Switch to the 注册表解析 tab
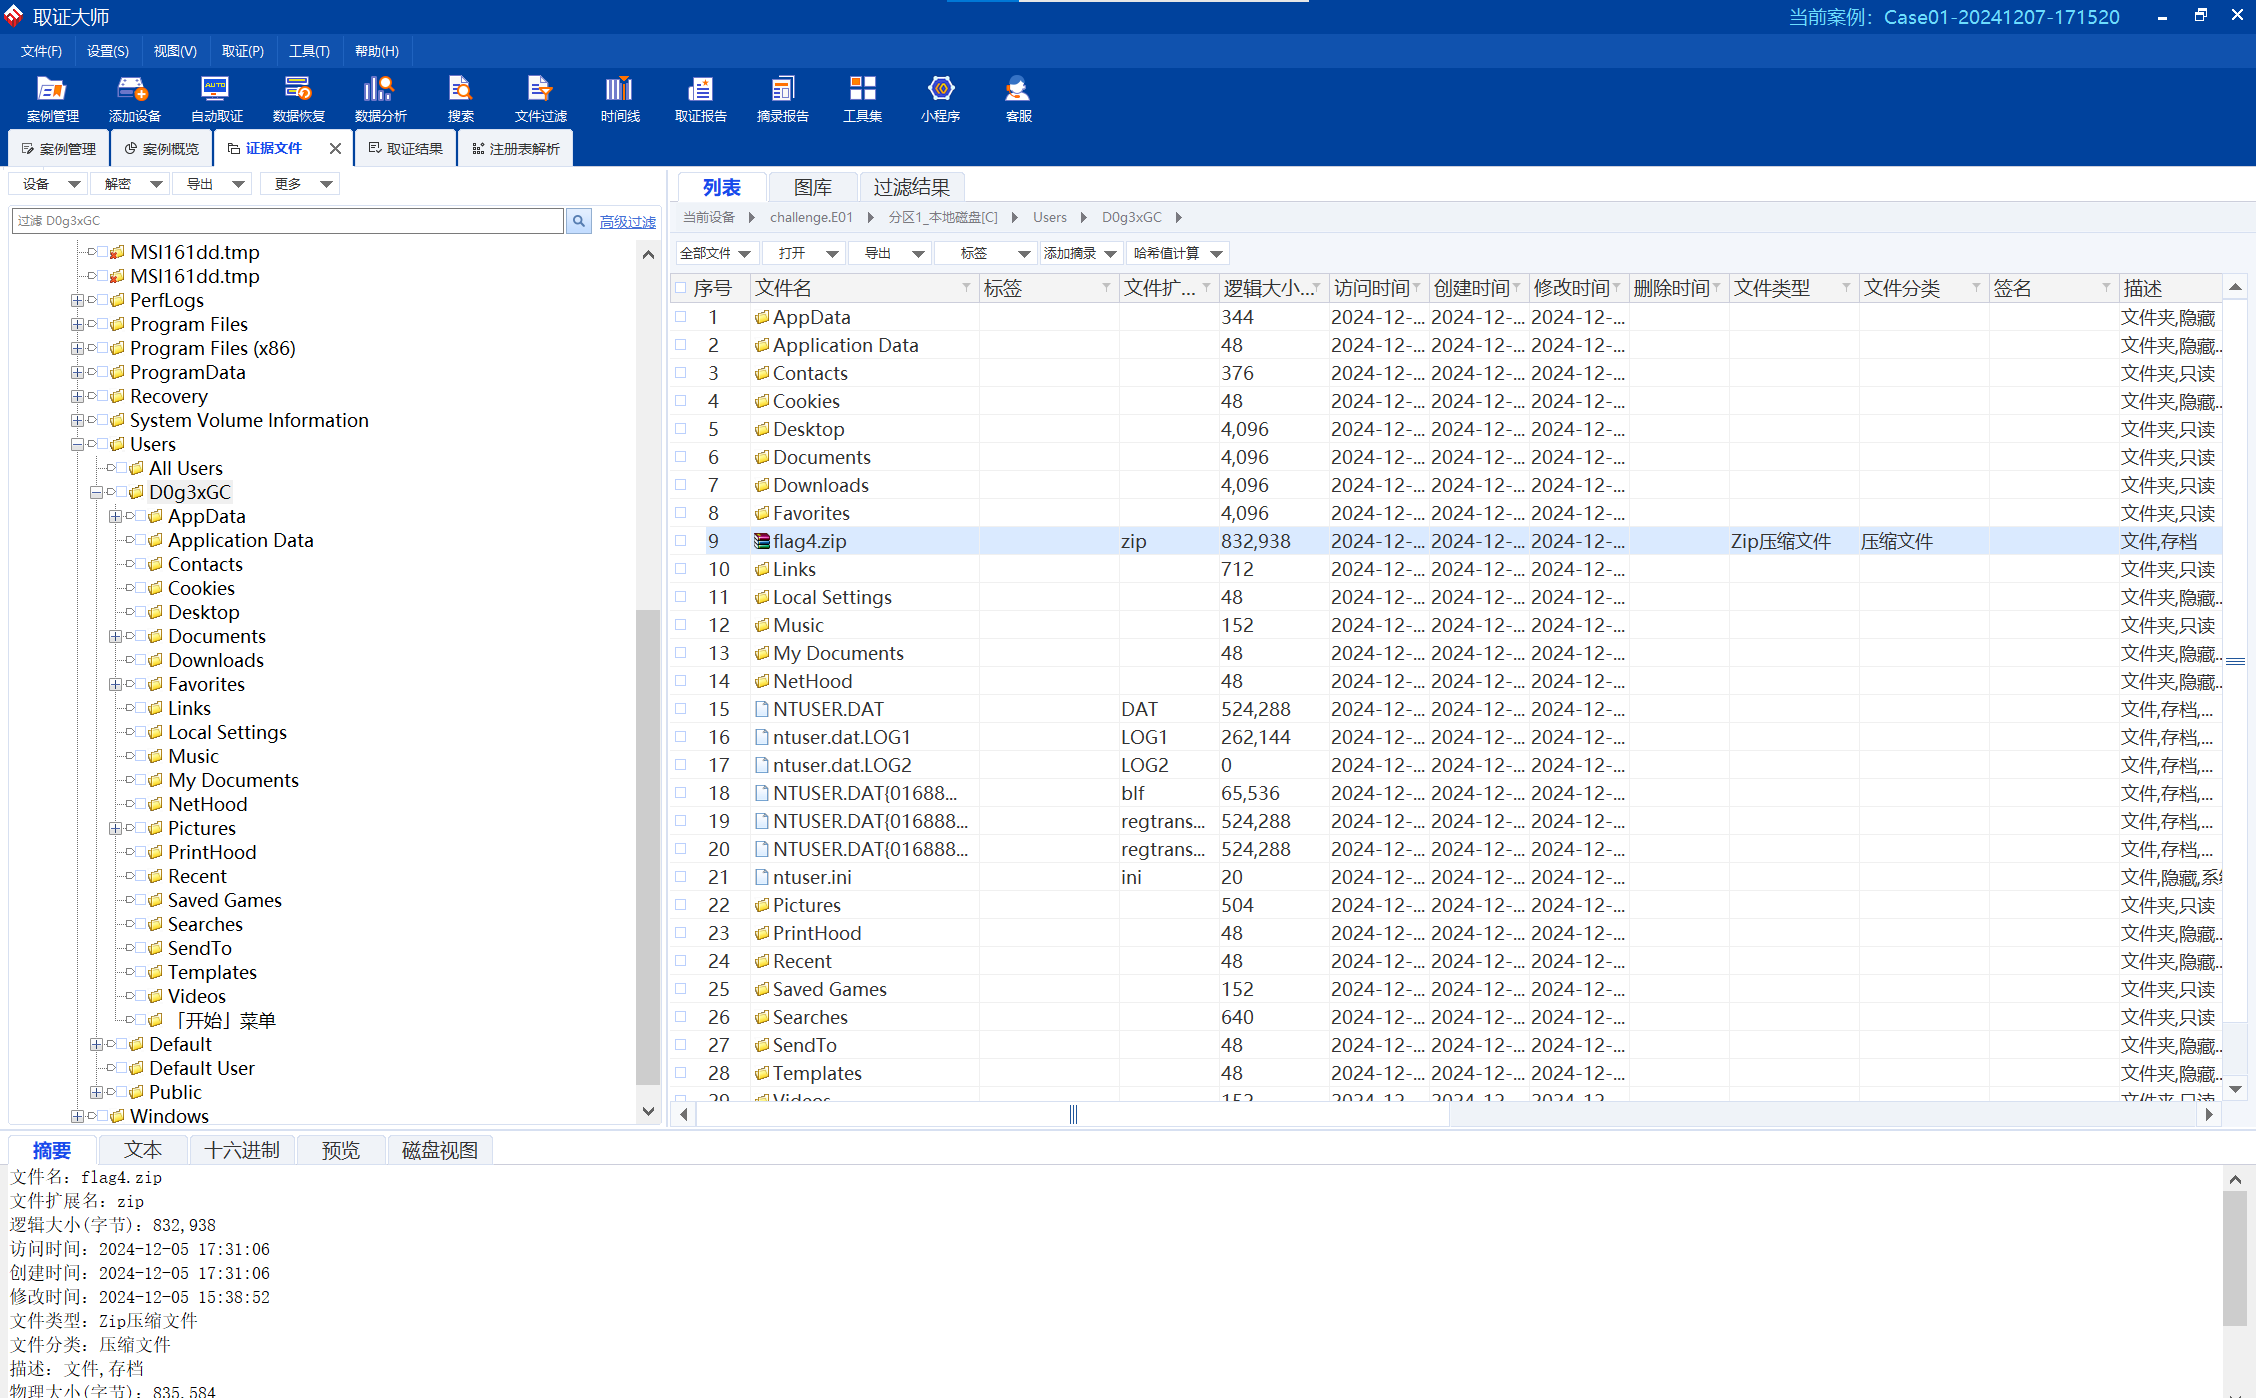Screen dimensions: 2256x1398 point(516,149)
